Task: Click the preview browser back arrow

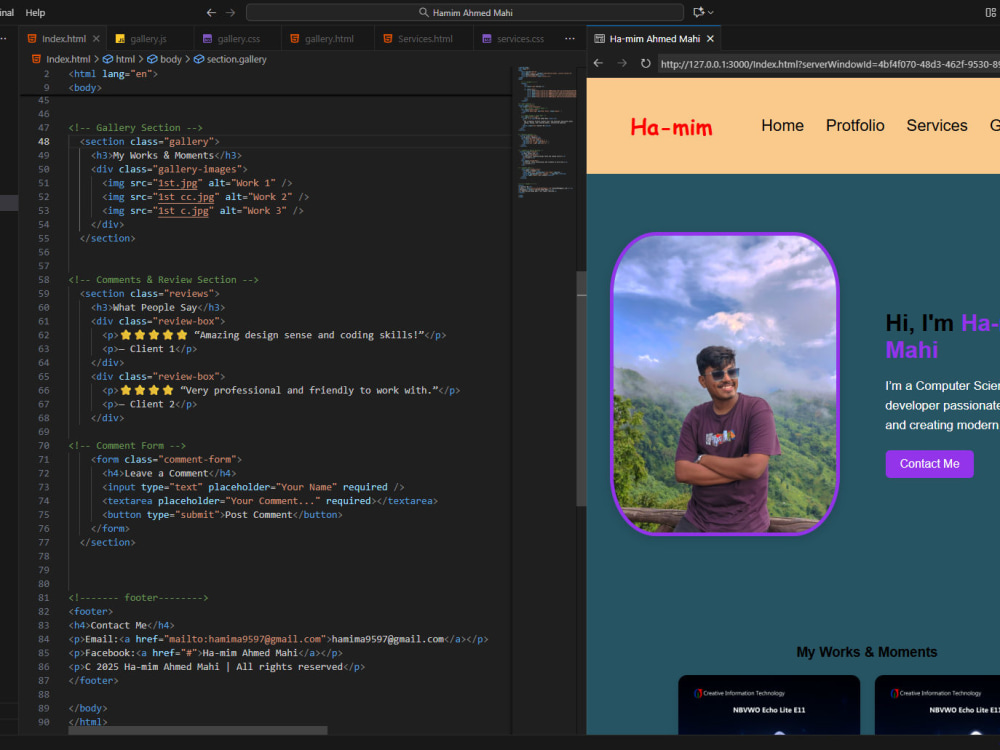Action: 598,63
